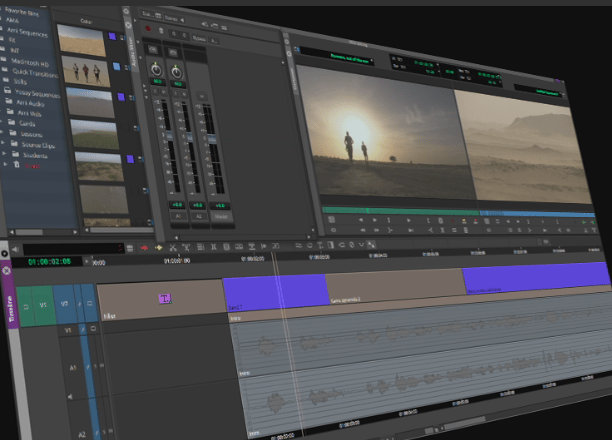
Task: Open the timeline fast menu hamburger icon
Action: 130,248
